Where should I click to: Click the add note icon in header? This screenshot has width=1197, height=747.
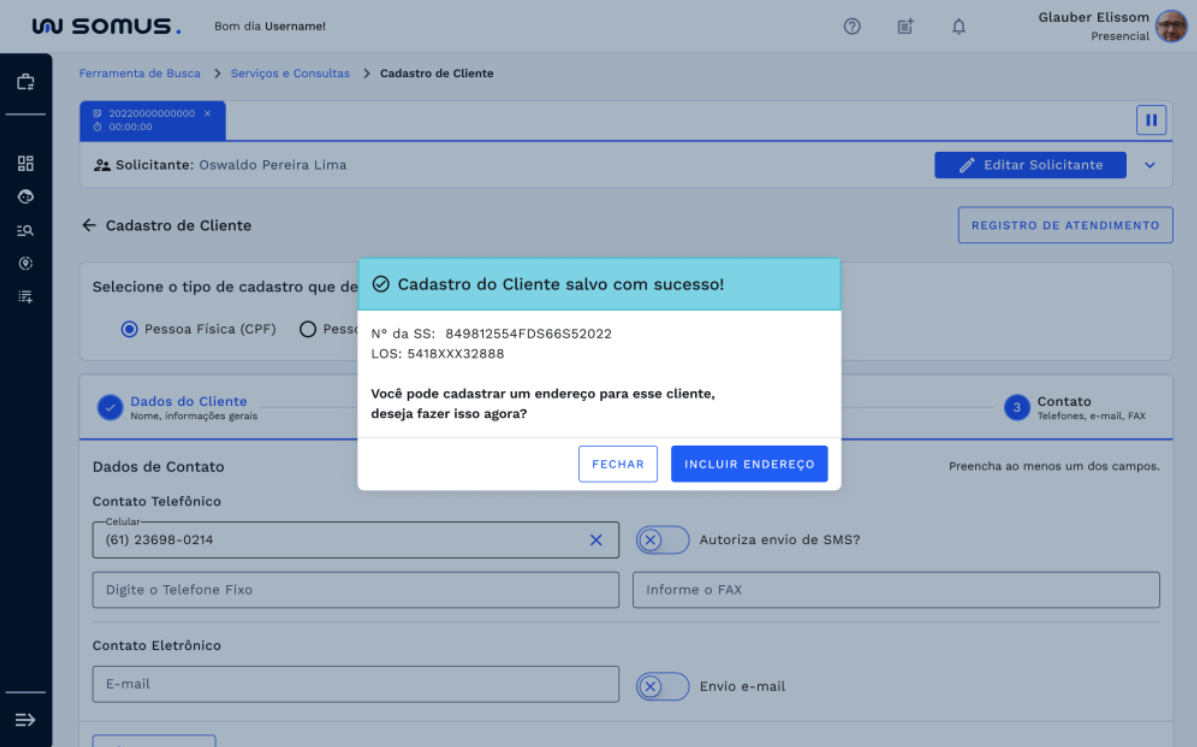905,27
